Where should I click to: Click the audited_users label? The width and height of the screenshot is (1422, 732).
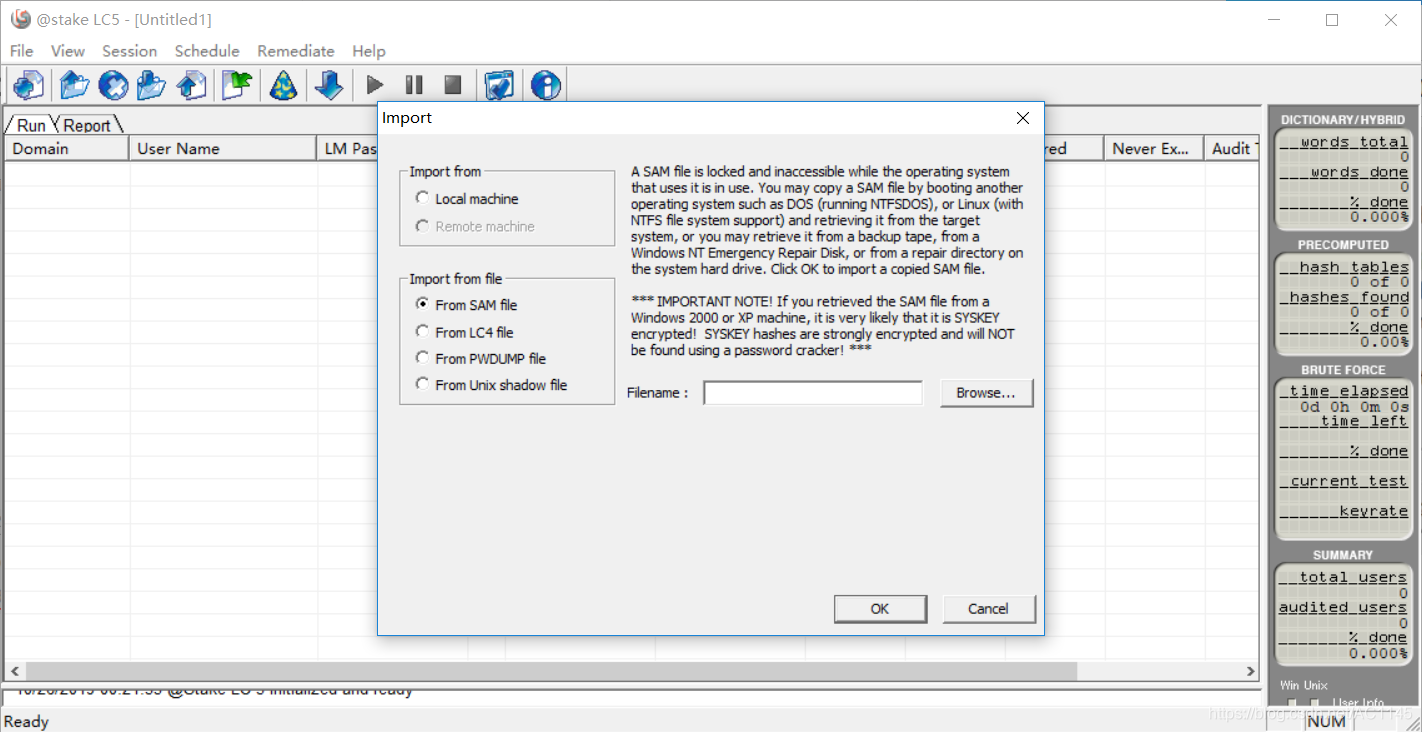pos(1343,607)
